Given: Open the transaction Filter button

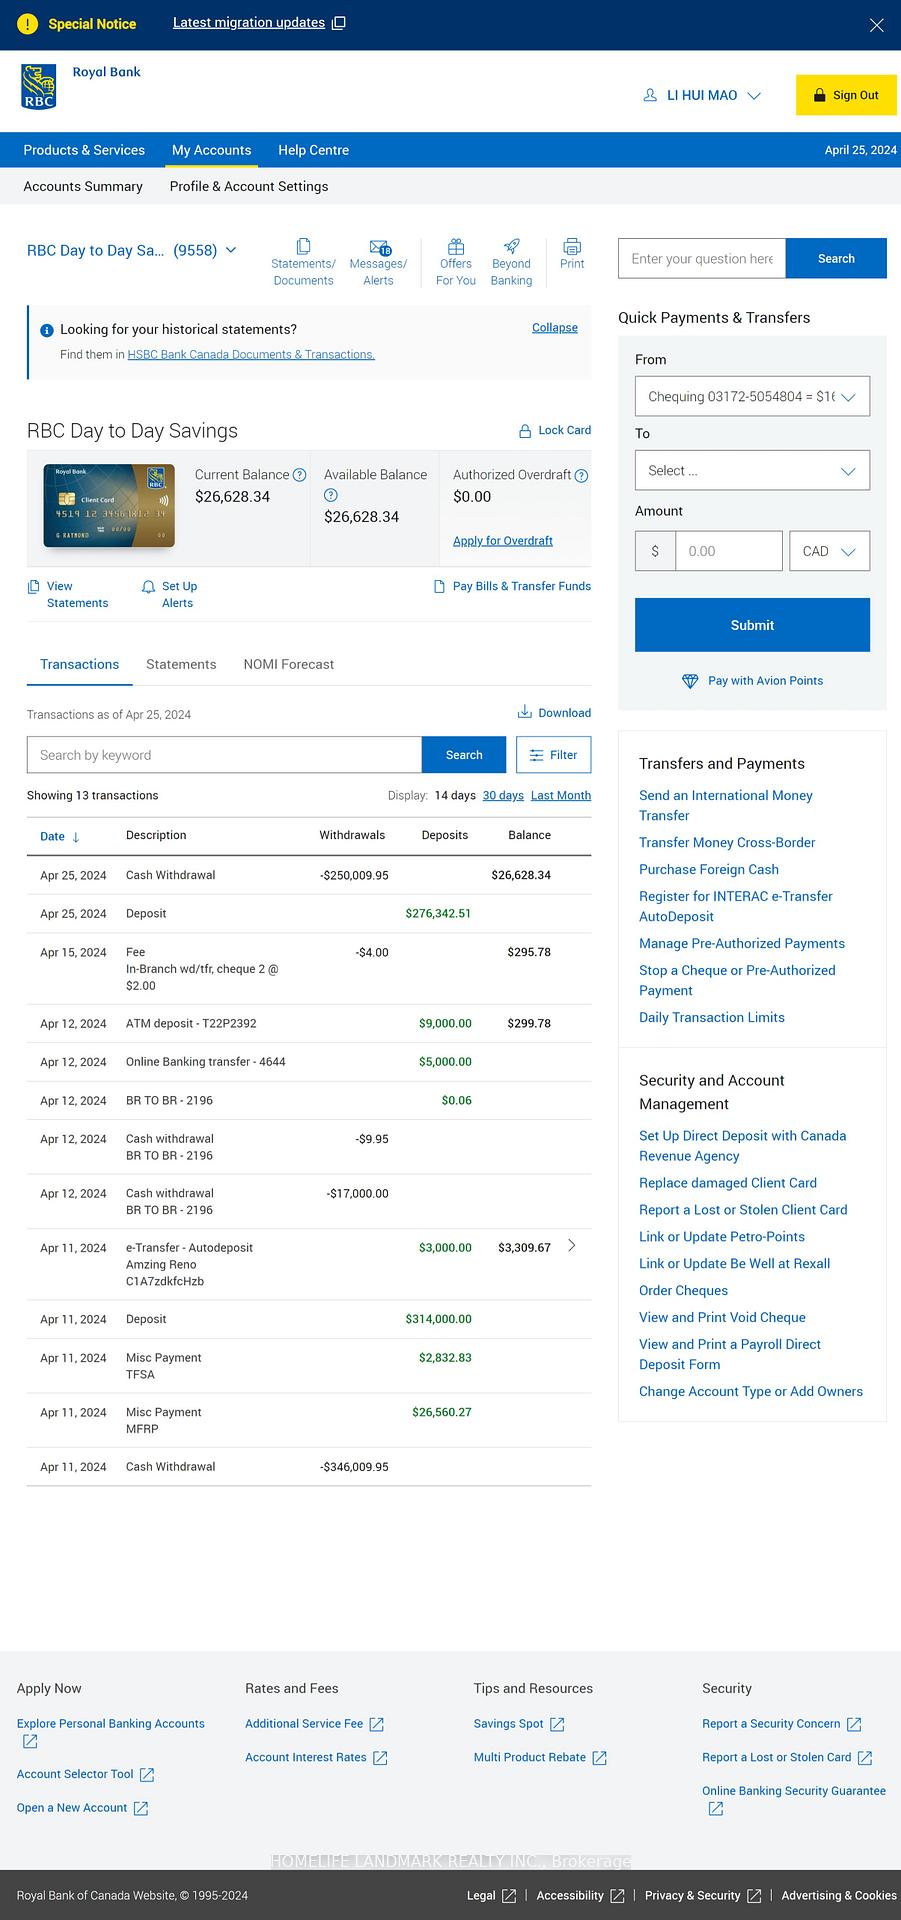Looking at the screenshot, I should (553, 755).
